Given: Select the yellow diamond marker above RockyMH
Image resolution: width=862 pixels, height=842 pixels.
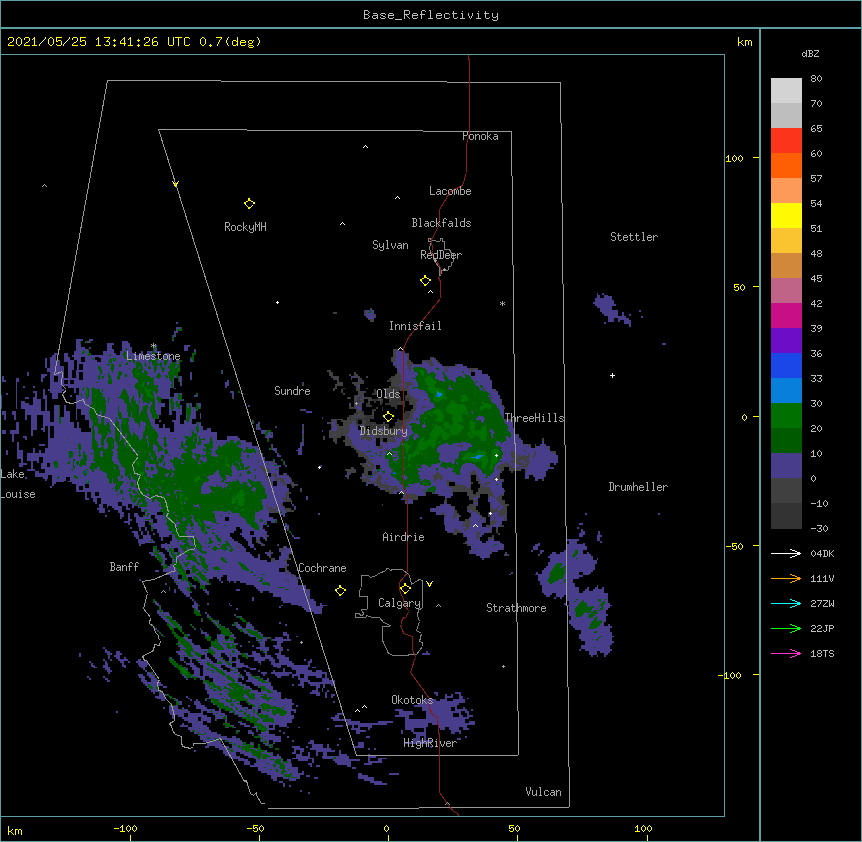Looking at the screenshot, I should (x=249, y=204).
